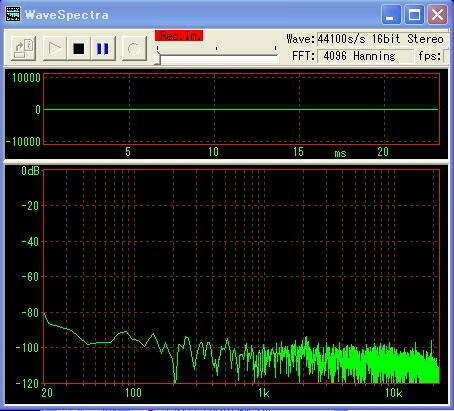Click the grayed-out Play button
Viewport: 454px width, 411px height.
coord(55,48)
